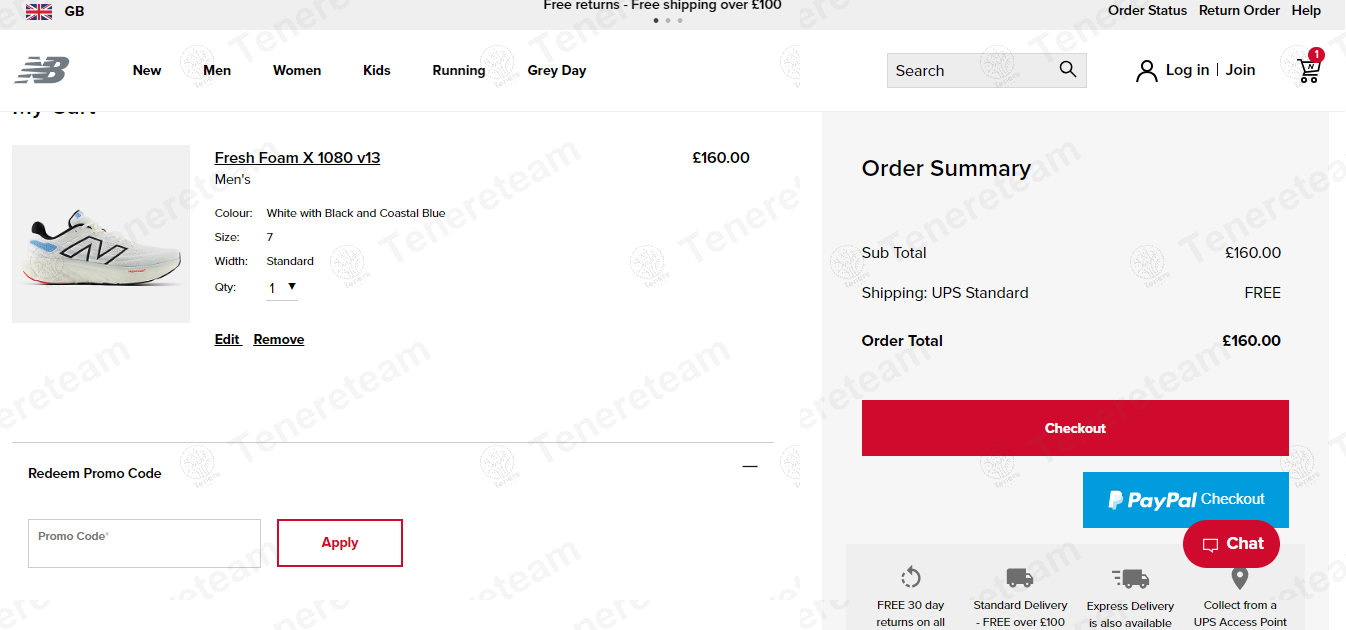1346x630 pixels.
Task: Click the New Balance logo
Action: click(x=42, y=70)
